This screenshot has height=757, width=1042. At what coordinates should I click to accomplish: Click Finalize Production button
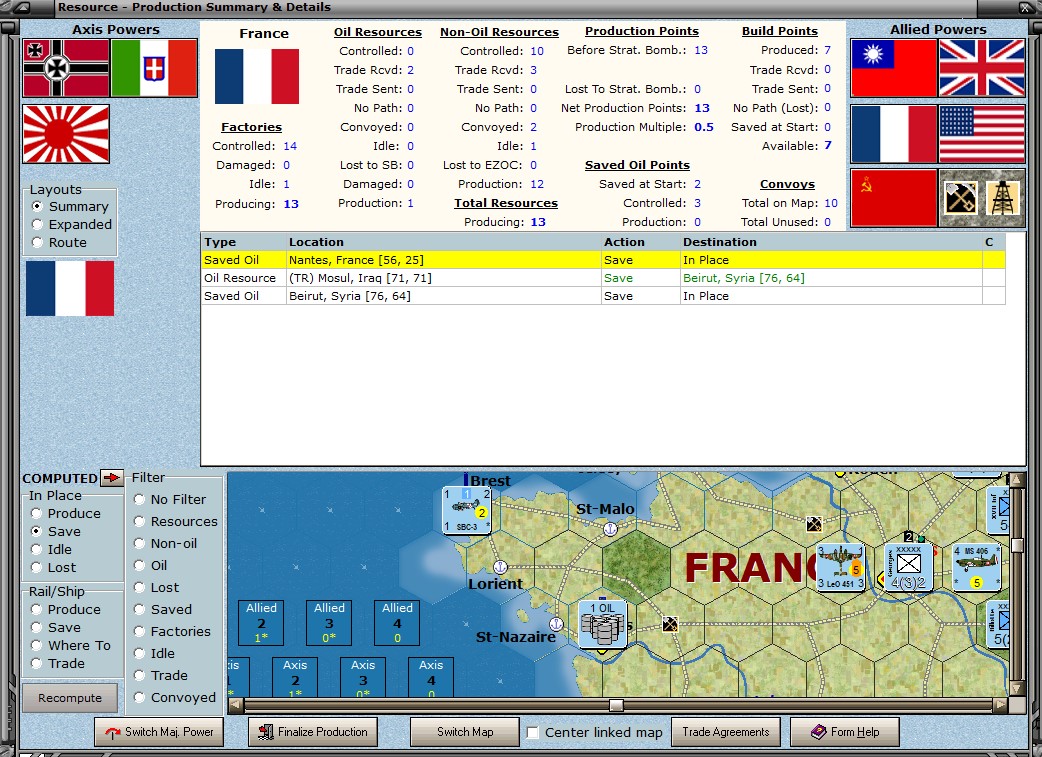click(x=313, y=732)
